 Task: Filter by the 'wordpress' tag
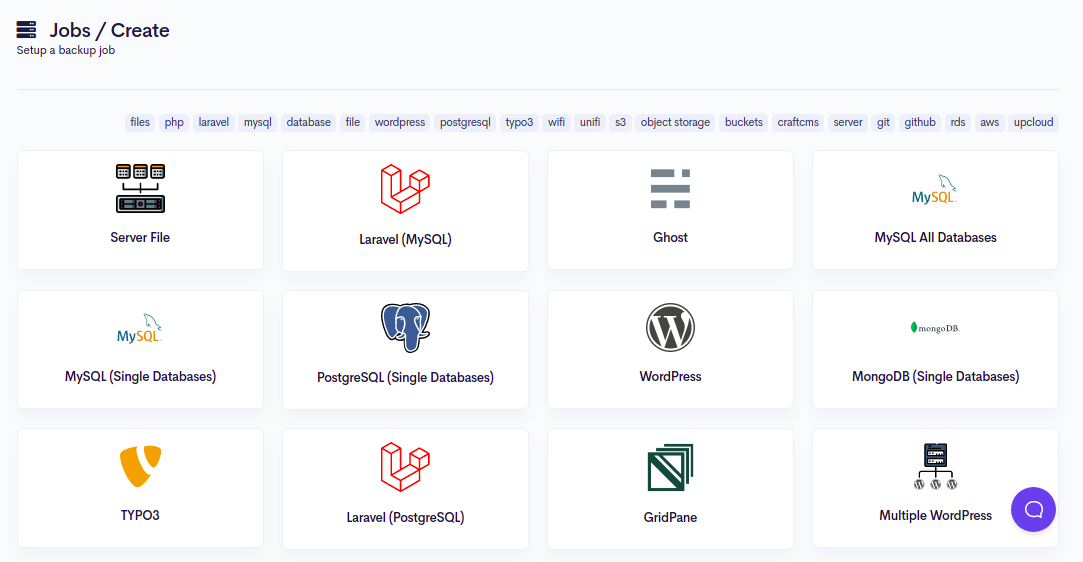tap(400, 122)
